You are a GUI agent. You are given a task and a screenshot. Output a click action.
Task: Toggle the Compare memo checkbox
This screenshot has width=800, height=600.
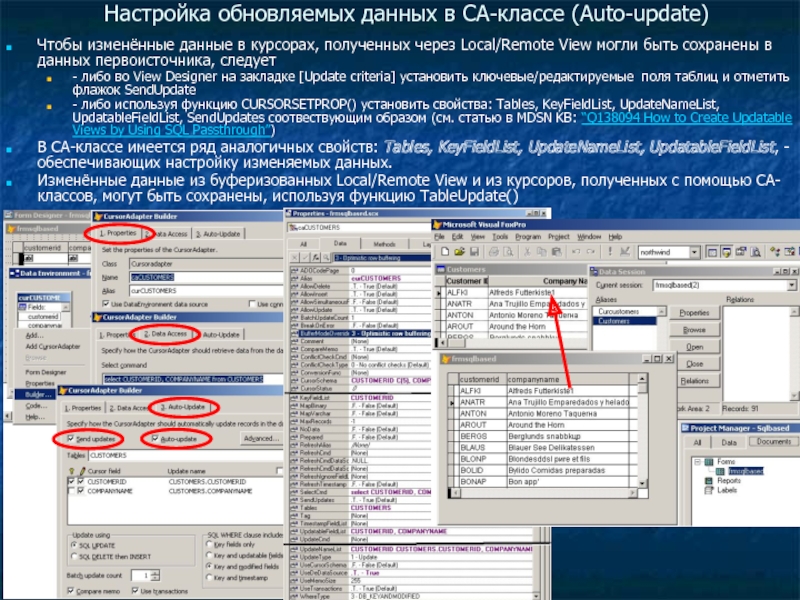pyautogui.click(x=70, y=591)
